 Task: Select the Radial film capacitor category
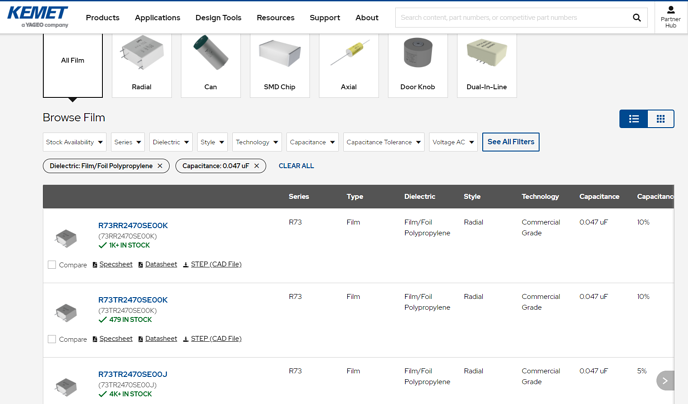point(142,65)
